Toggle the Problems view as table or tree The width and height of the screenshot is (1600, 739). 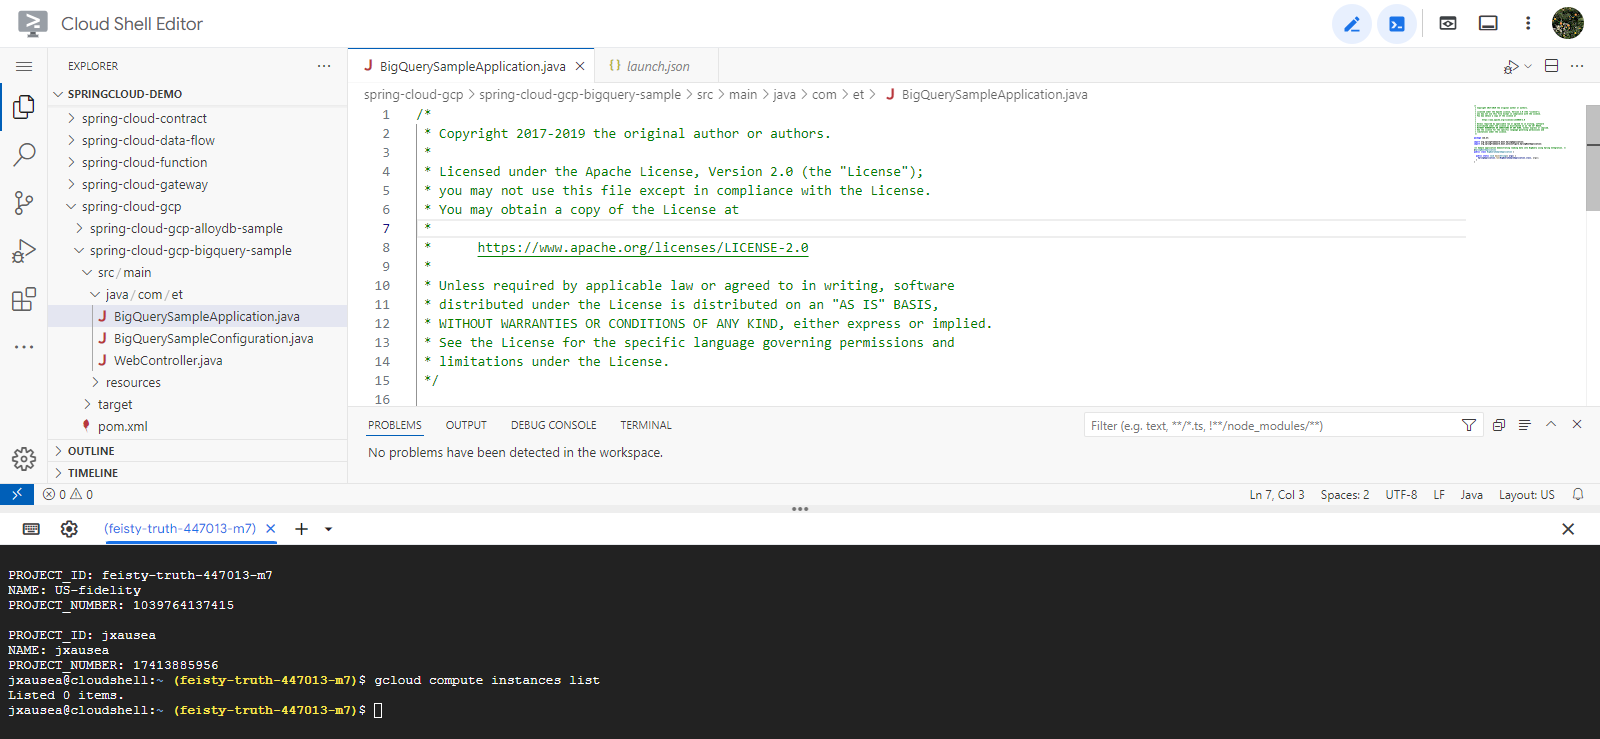click(1525, 425)
